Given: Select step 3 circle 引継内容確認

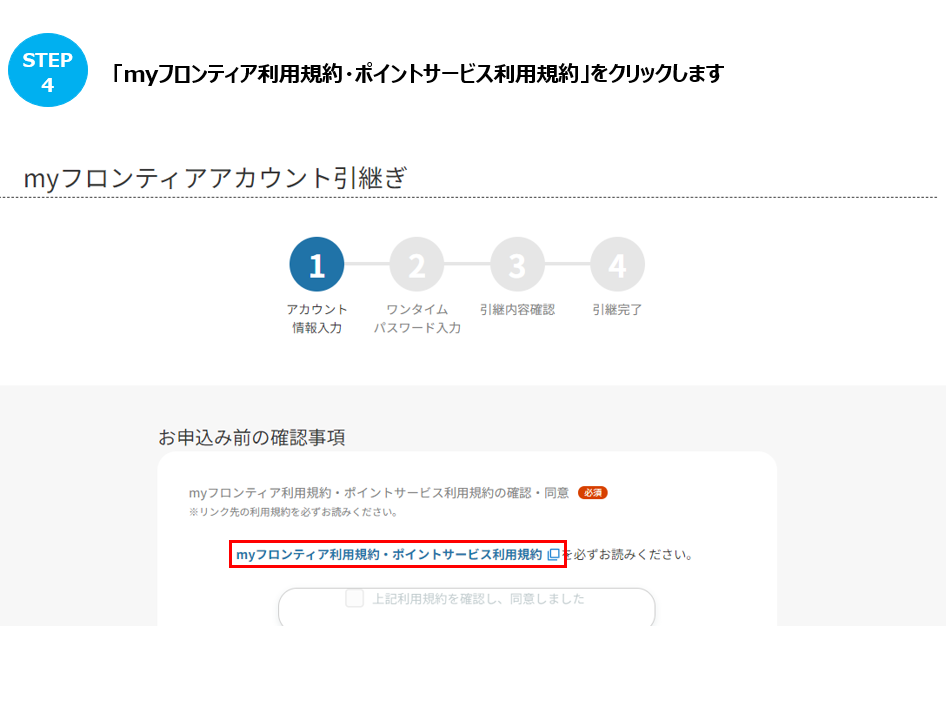Looking at the screenshot, I should (x=517, y=264).
